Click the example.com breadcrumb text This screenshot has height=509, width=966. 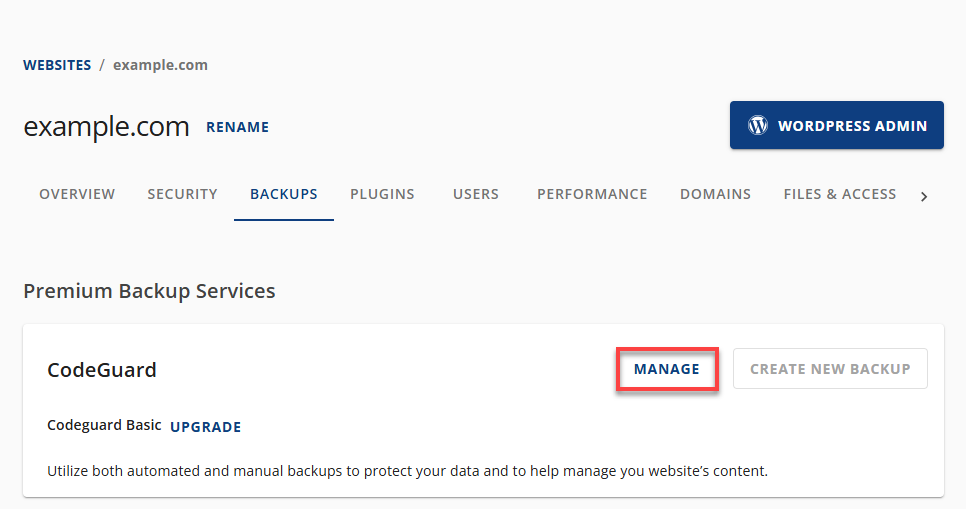(x=160, y=65)
